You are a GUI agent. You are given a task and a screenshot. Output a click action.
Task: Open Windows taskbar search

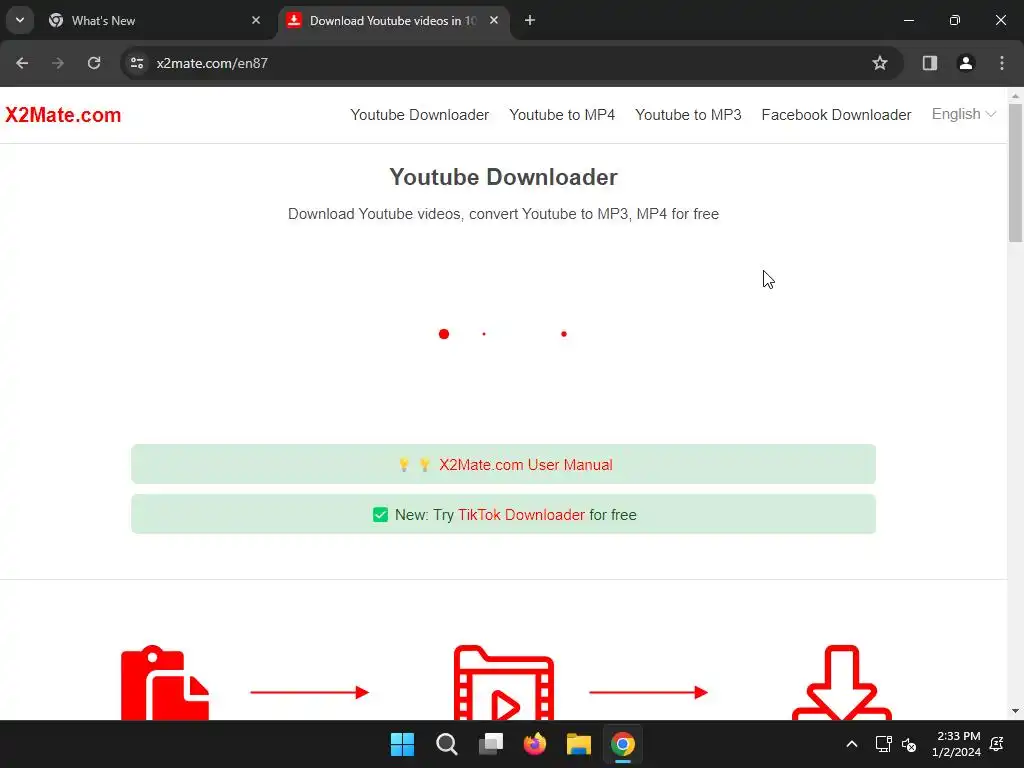tap(447, 744)
